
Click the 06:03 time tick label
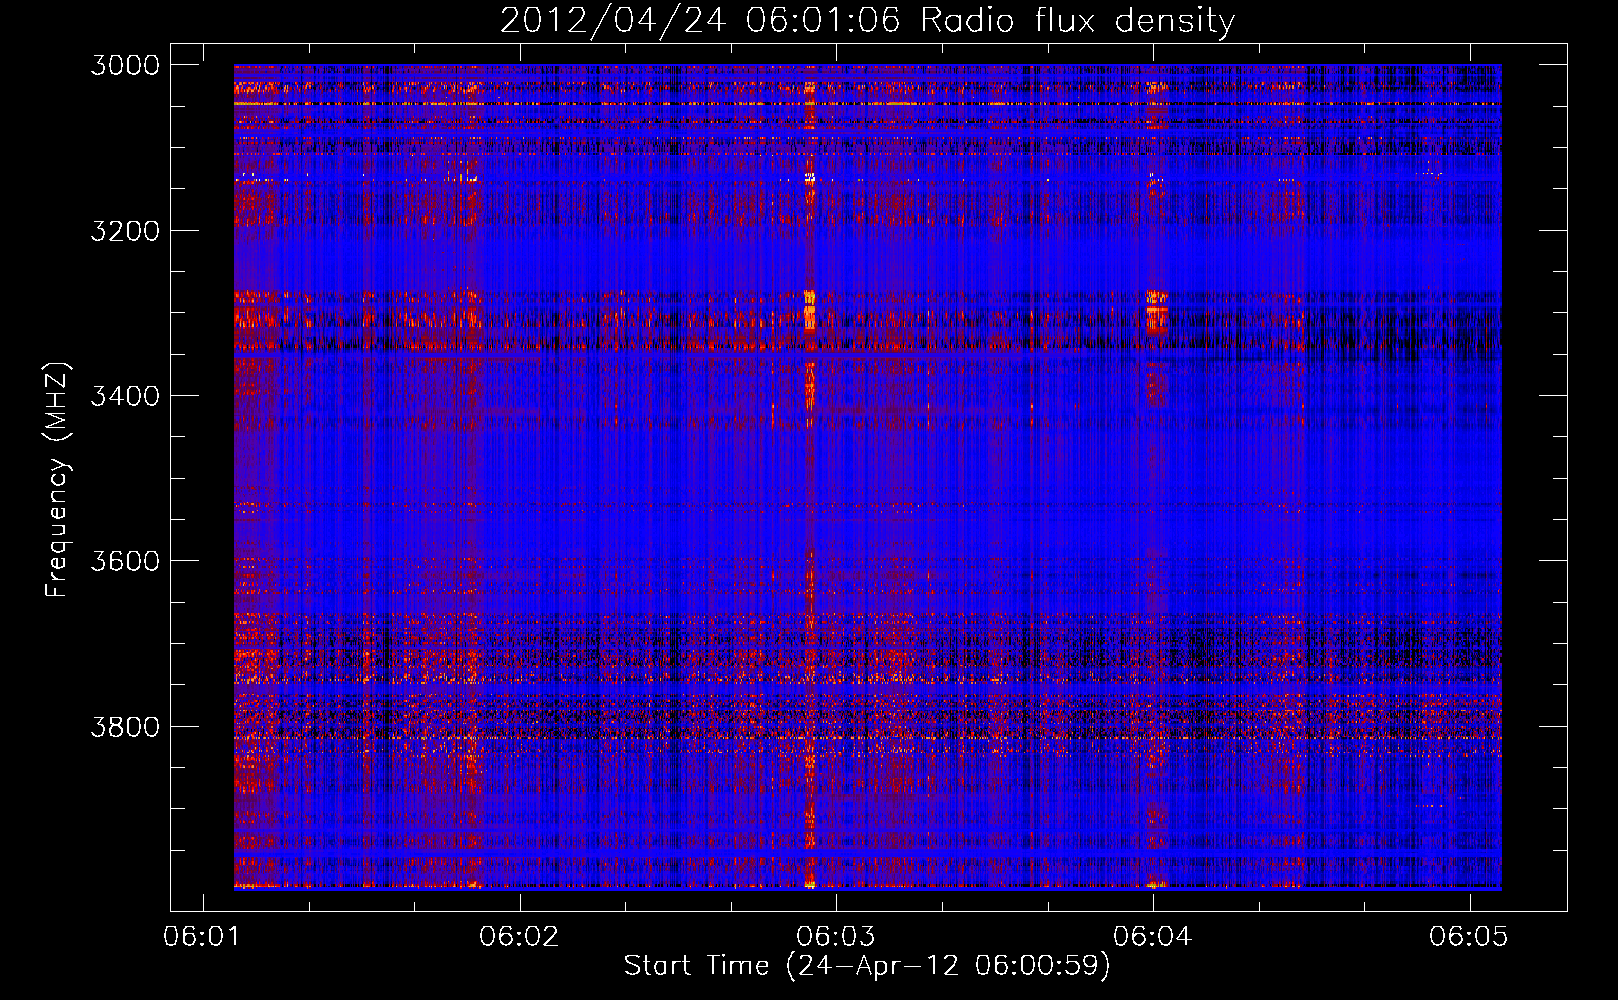coord(836,936)
